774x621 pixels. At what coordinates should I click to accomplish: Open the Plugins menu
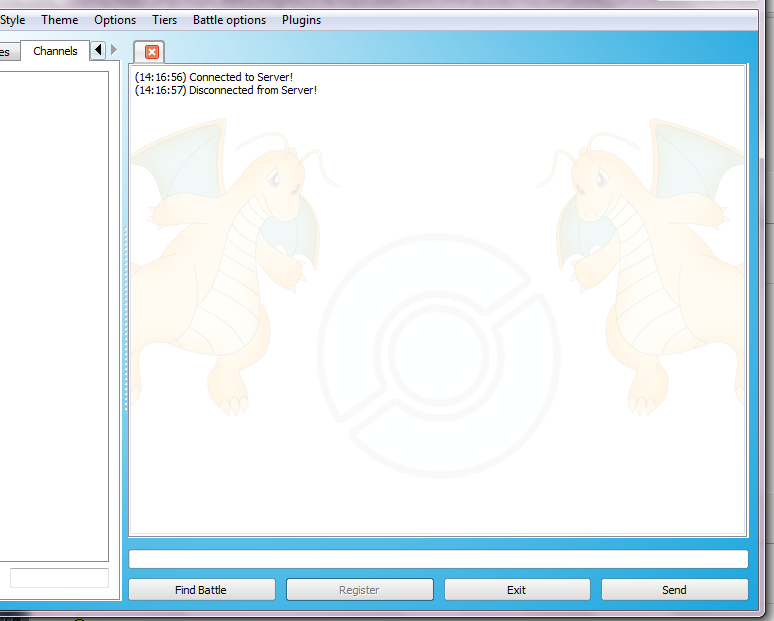(x=302, y=20)
